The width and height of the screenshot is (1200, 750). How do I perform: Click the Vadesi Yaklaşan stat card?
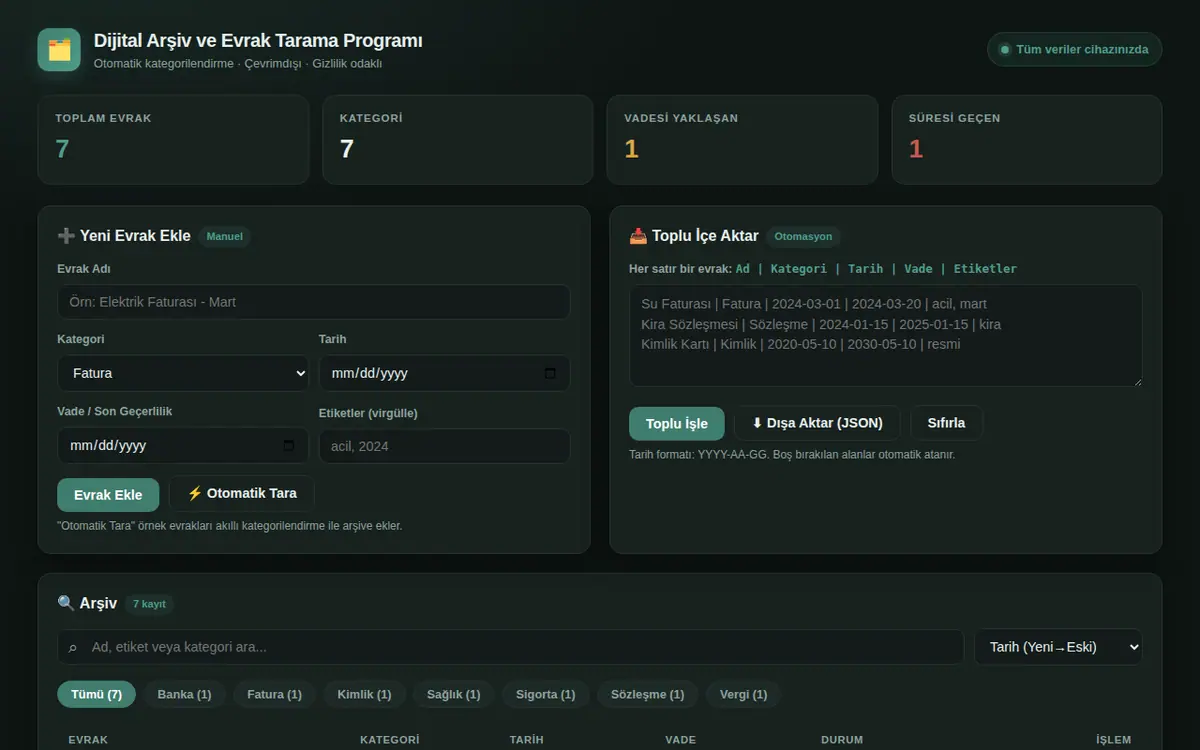pos(742,140)
